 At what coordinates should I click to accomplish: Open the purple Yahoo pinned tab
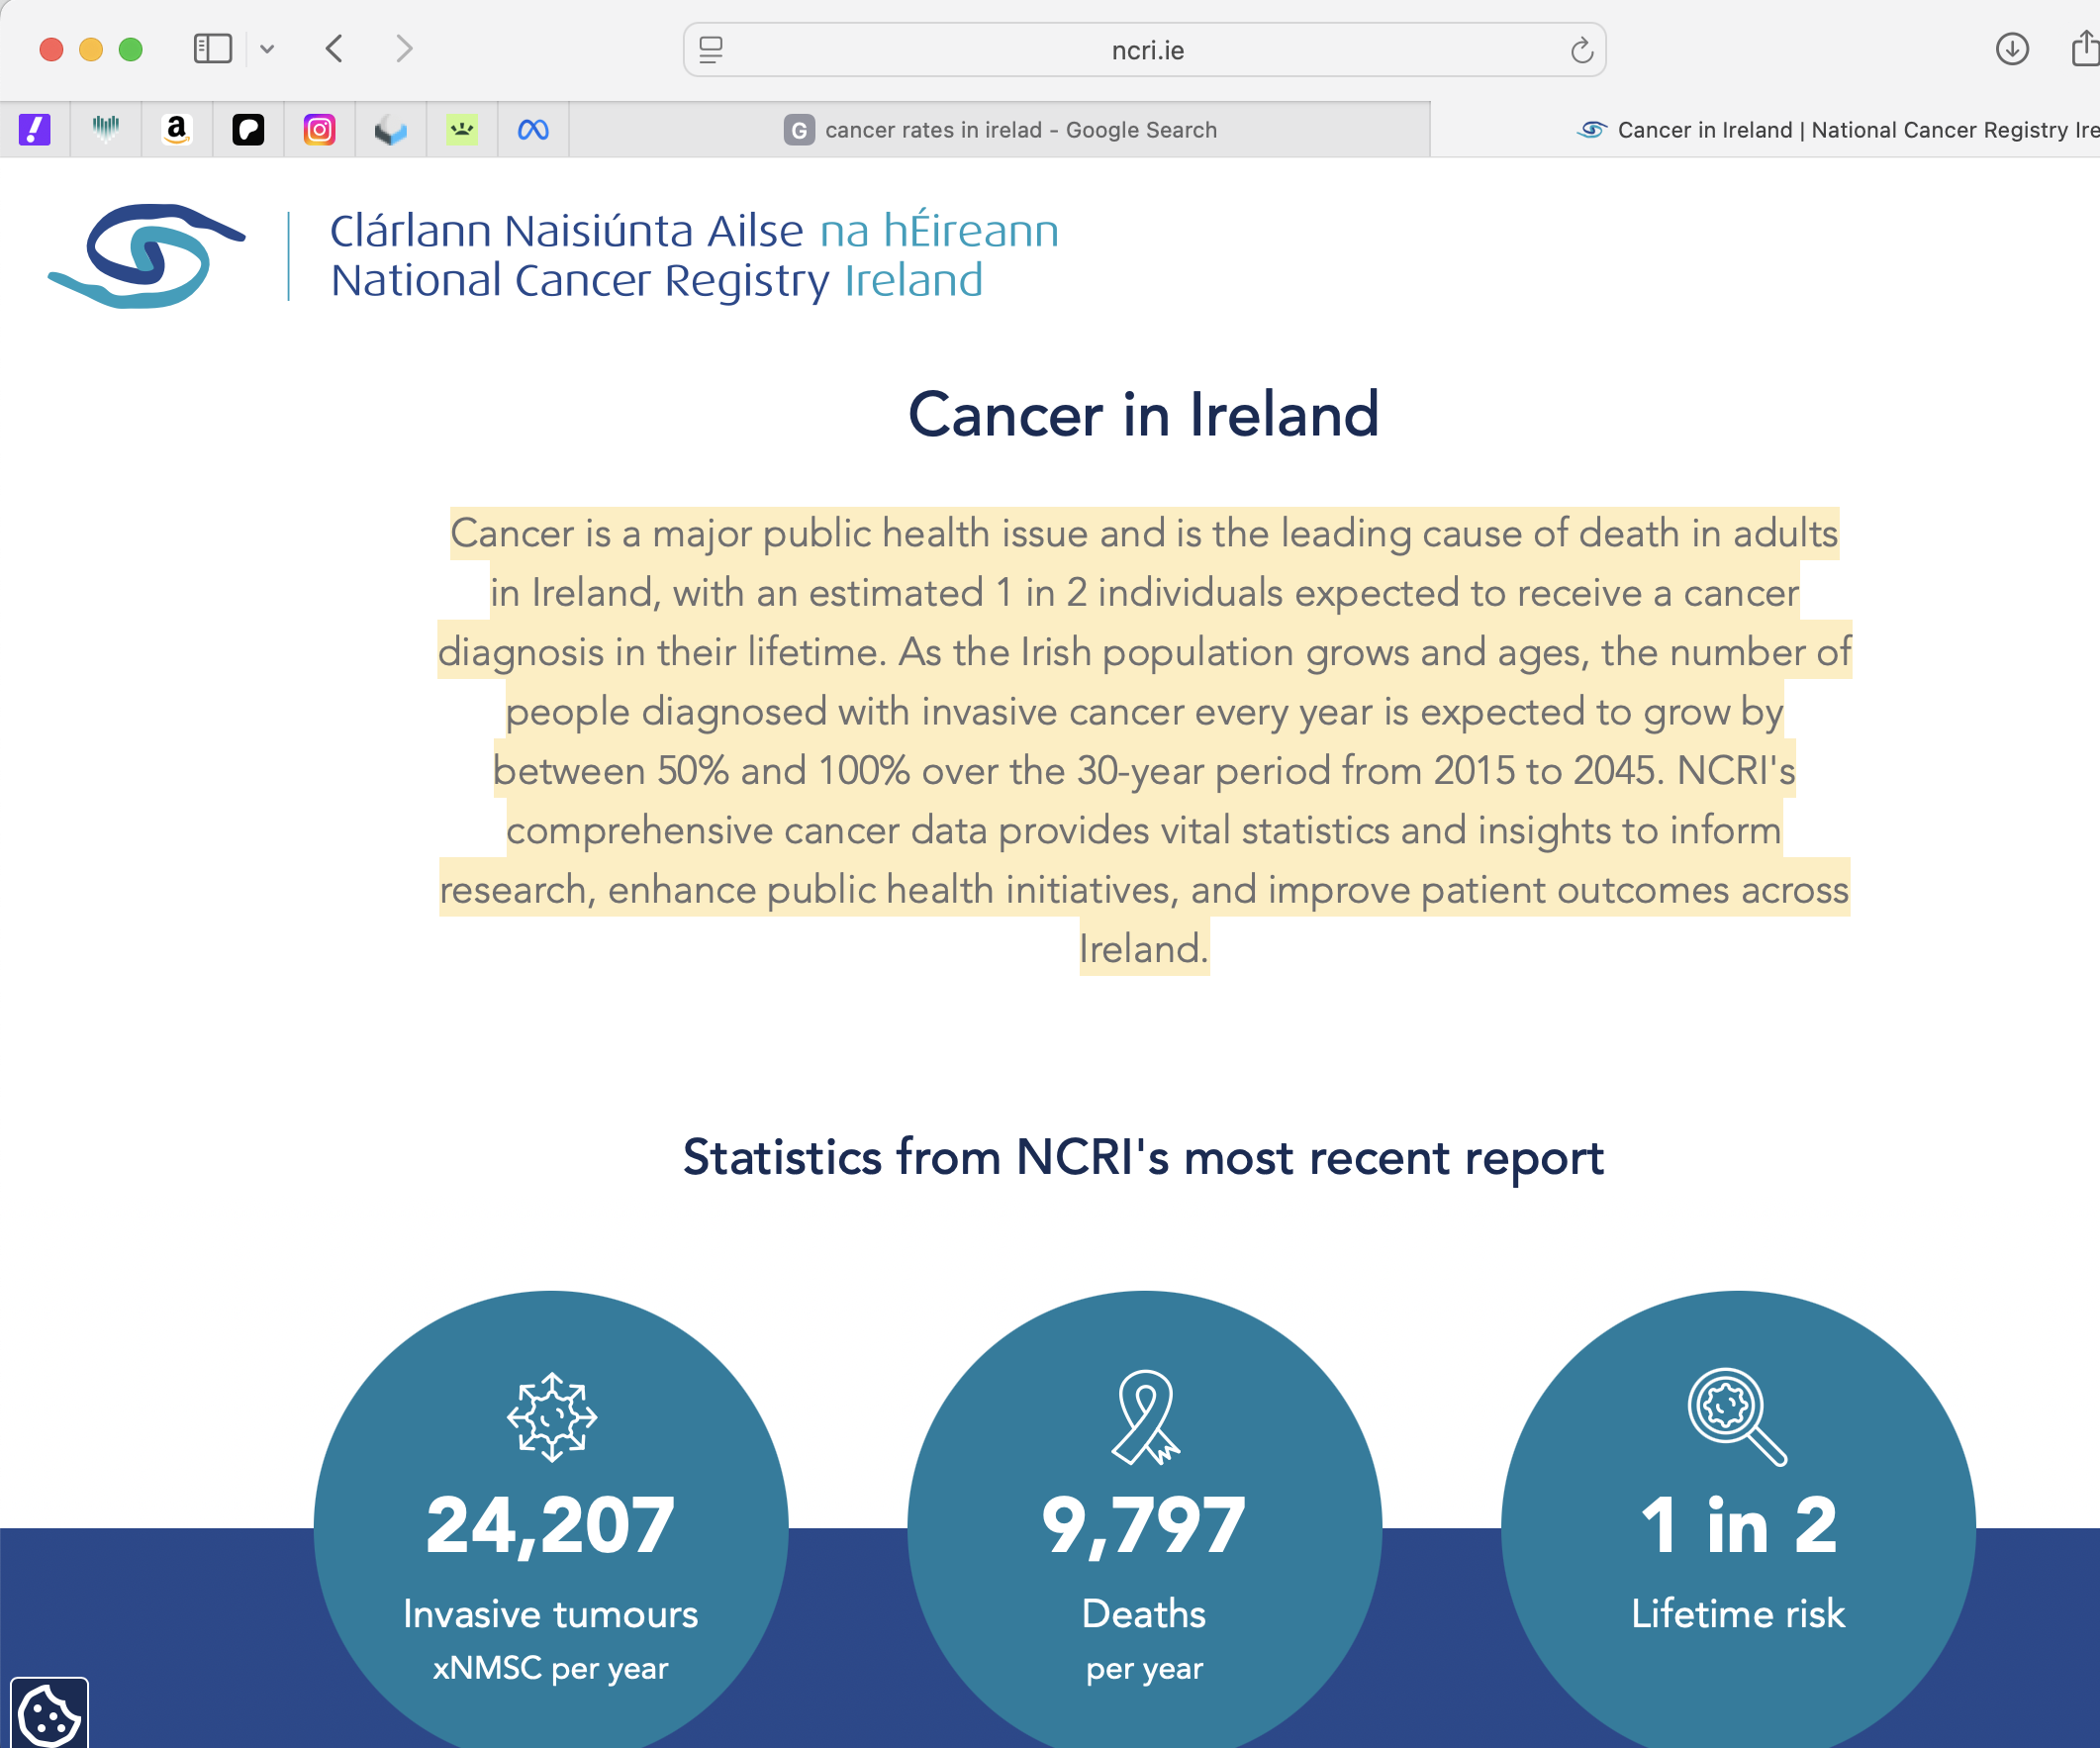35,130
